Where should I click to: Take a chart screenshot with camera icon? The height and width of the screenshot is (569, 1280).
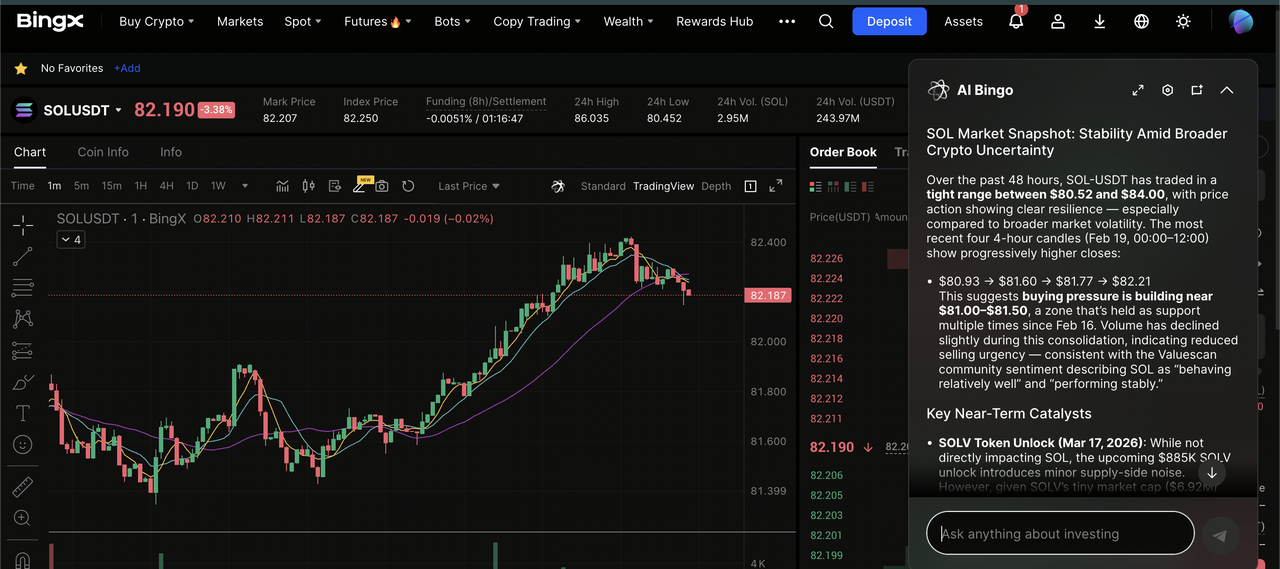382,186
